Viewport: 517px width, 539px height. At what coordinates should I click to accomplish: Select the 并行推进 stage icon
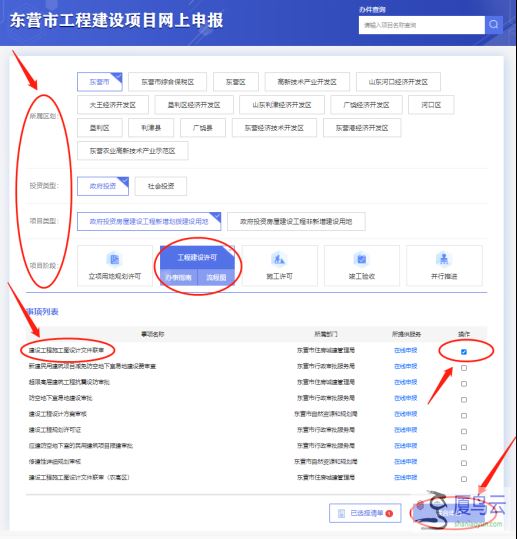444,259
